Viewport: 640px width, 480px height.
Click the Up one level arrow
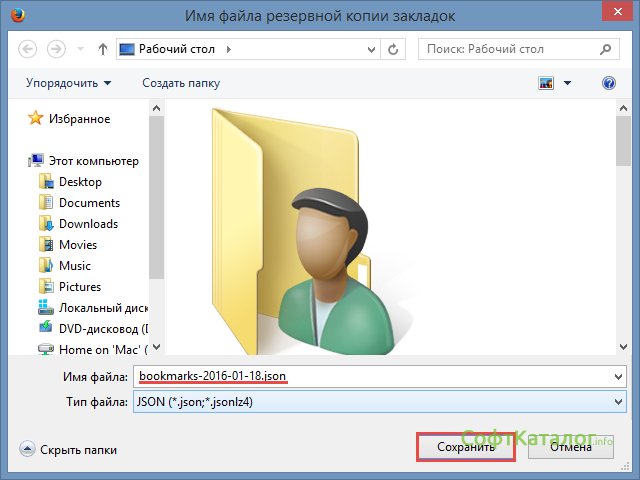103,48
